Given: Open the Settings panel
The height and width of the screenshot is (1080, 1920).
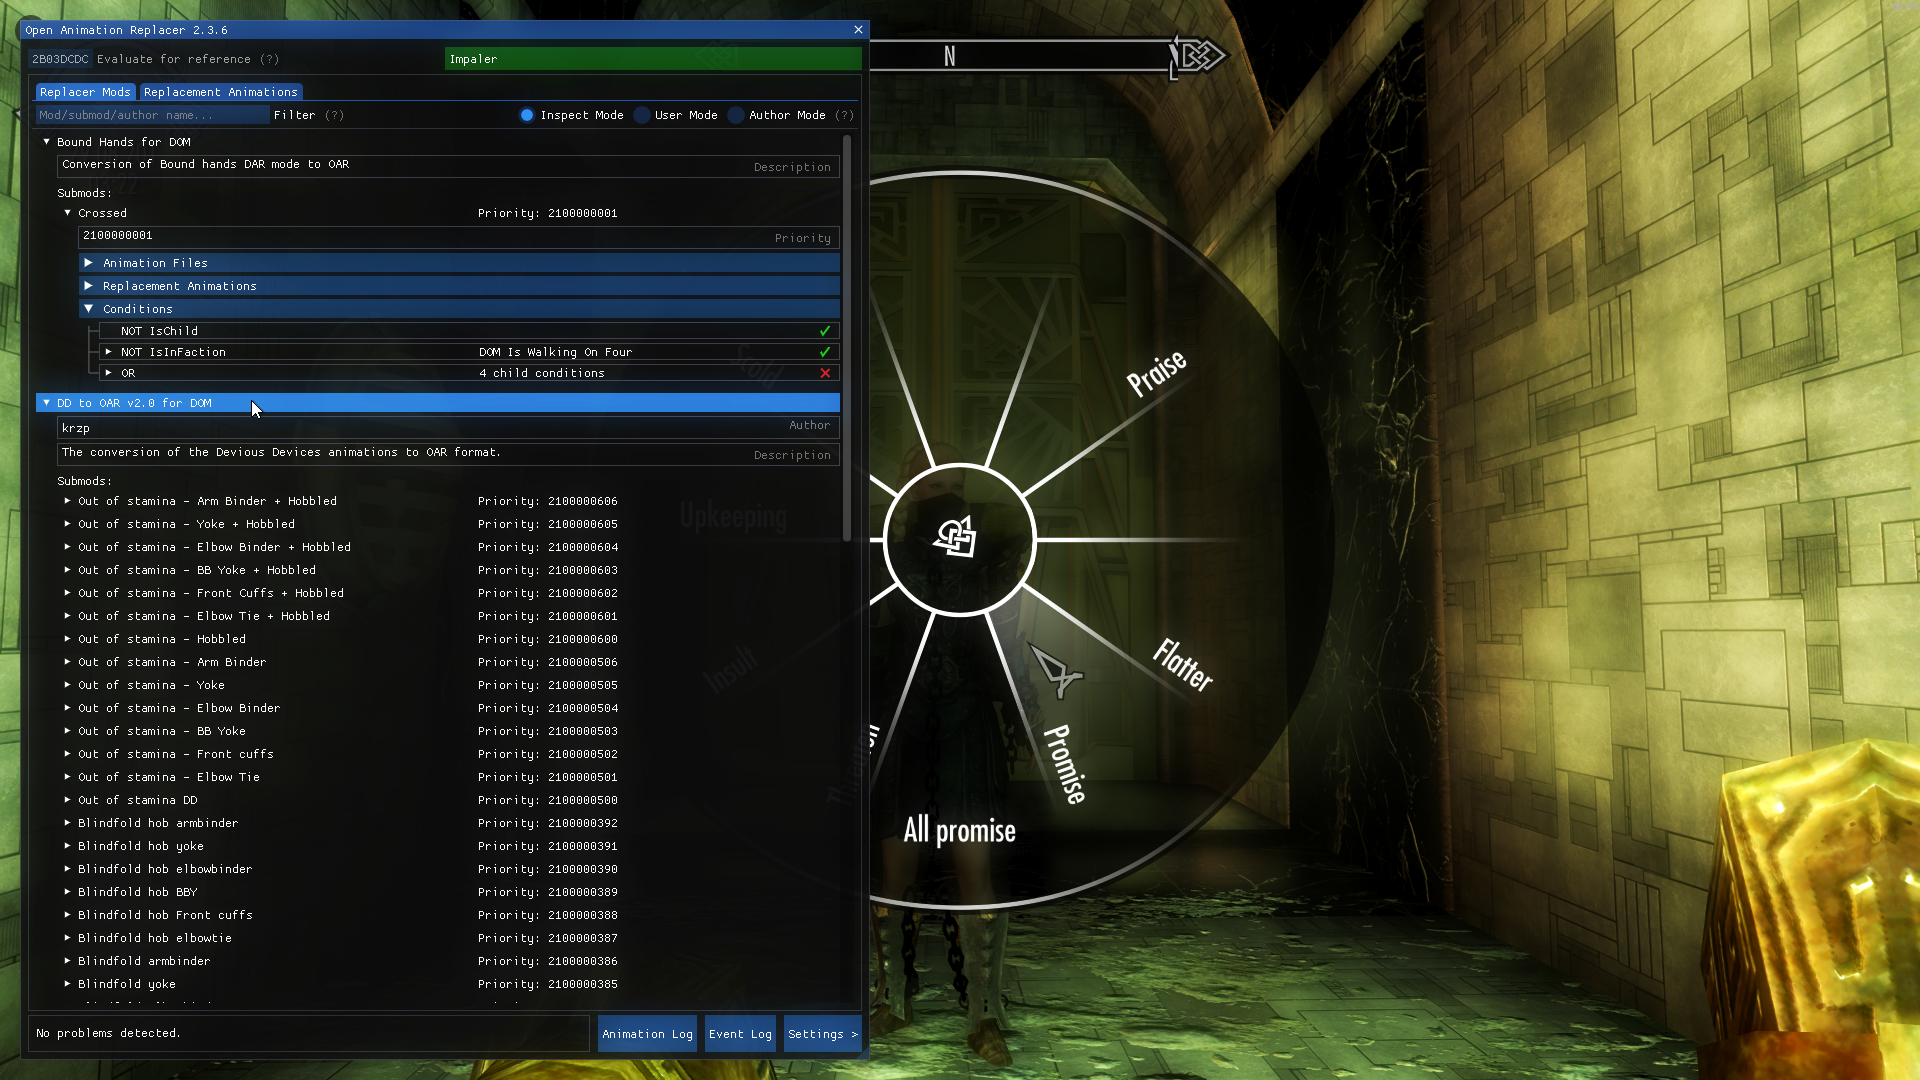Looking at the screenshot, I should [x=822, y=1034].
